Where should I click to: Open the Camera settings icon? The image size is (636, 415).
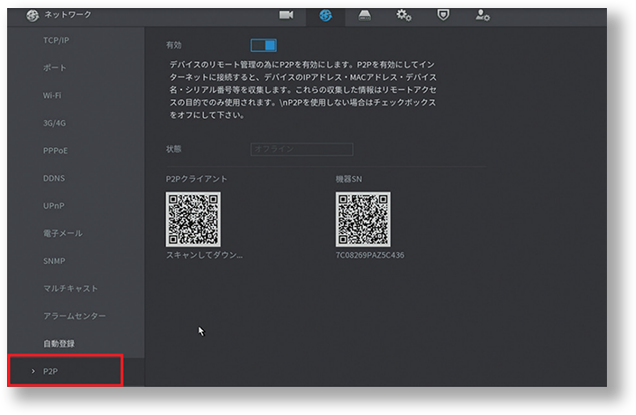tap(286, 15)
